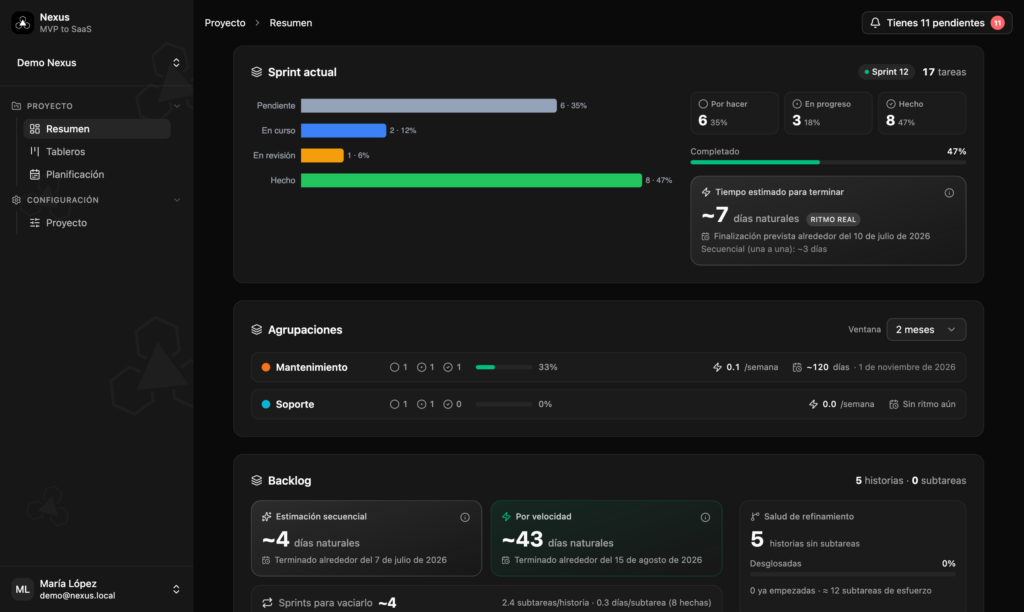Click the Tiempo estimado info icon

[949, 193]
